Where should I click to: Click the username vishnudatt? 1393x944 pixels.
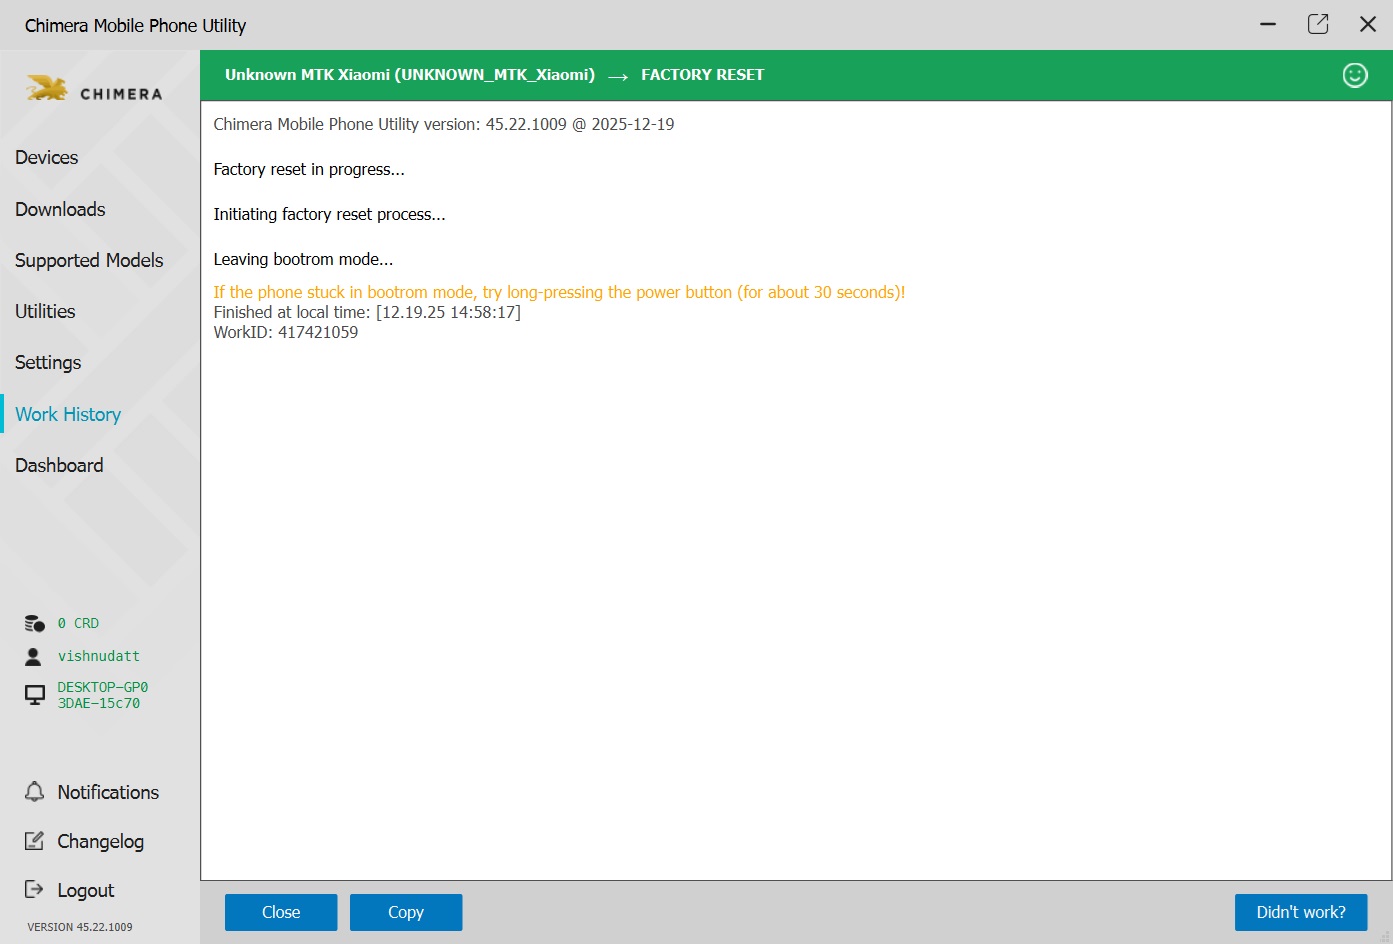(x=99, y=656)
